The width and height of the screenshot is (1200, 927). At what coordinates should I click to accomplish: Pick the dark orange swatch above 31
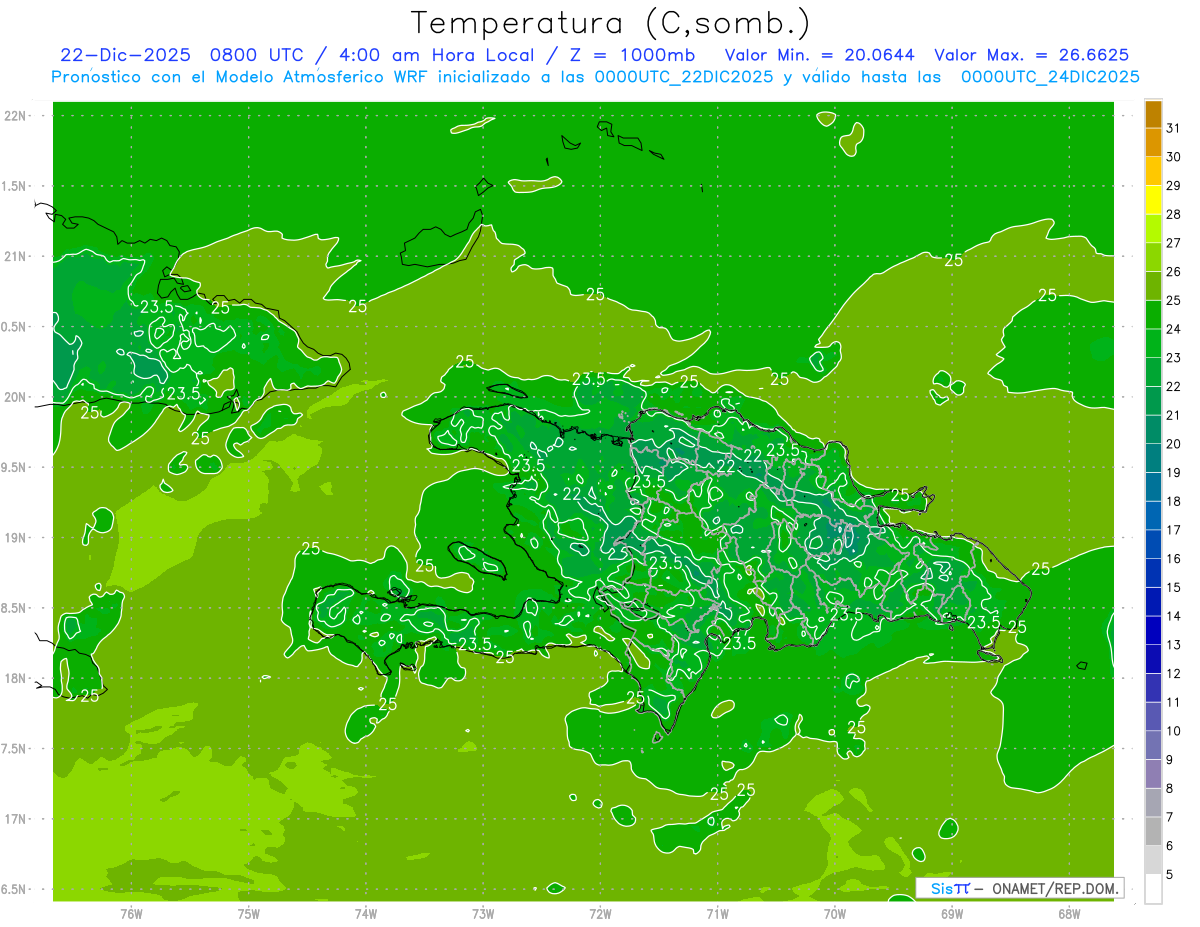tap(1153, 115)
